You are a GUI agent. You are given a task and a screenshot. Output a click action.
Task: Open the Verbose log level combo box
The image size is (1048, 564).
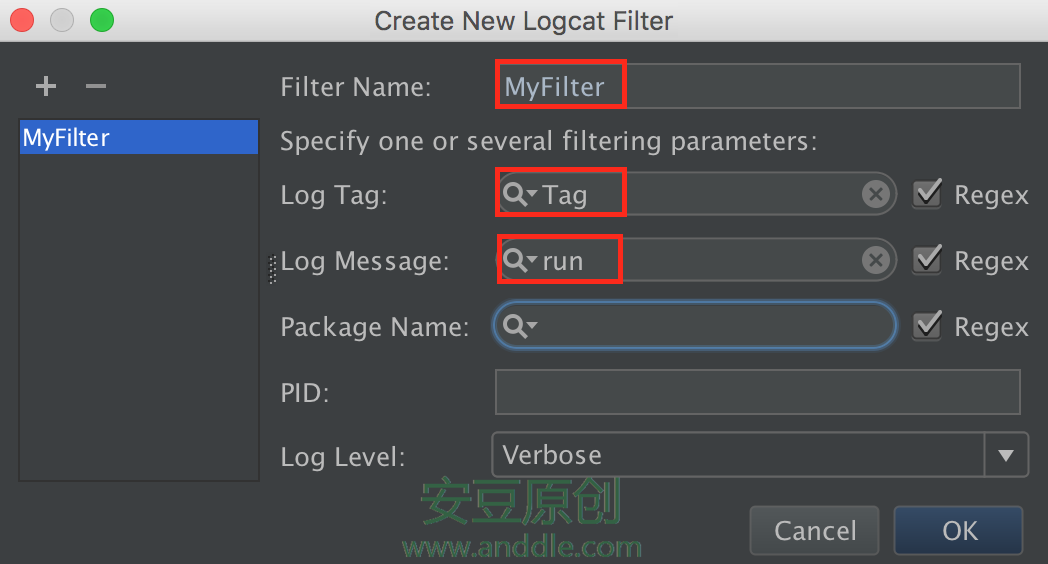click(x=738, y=456)
